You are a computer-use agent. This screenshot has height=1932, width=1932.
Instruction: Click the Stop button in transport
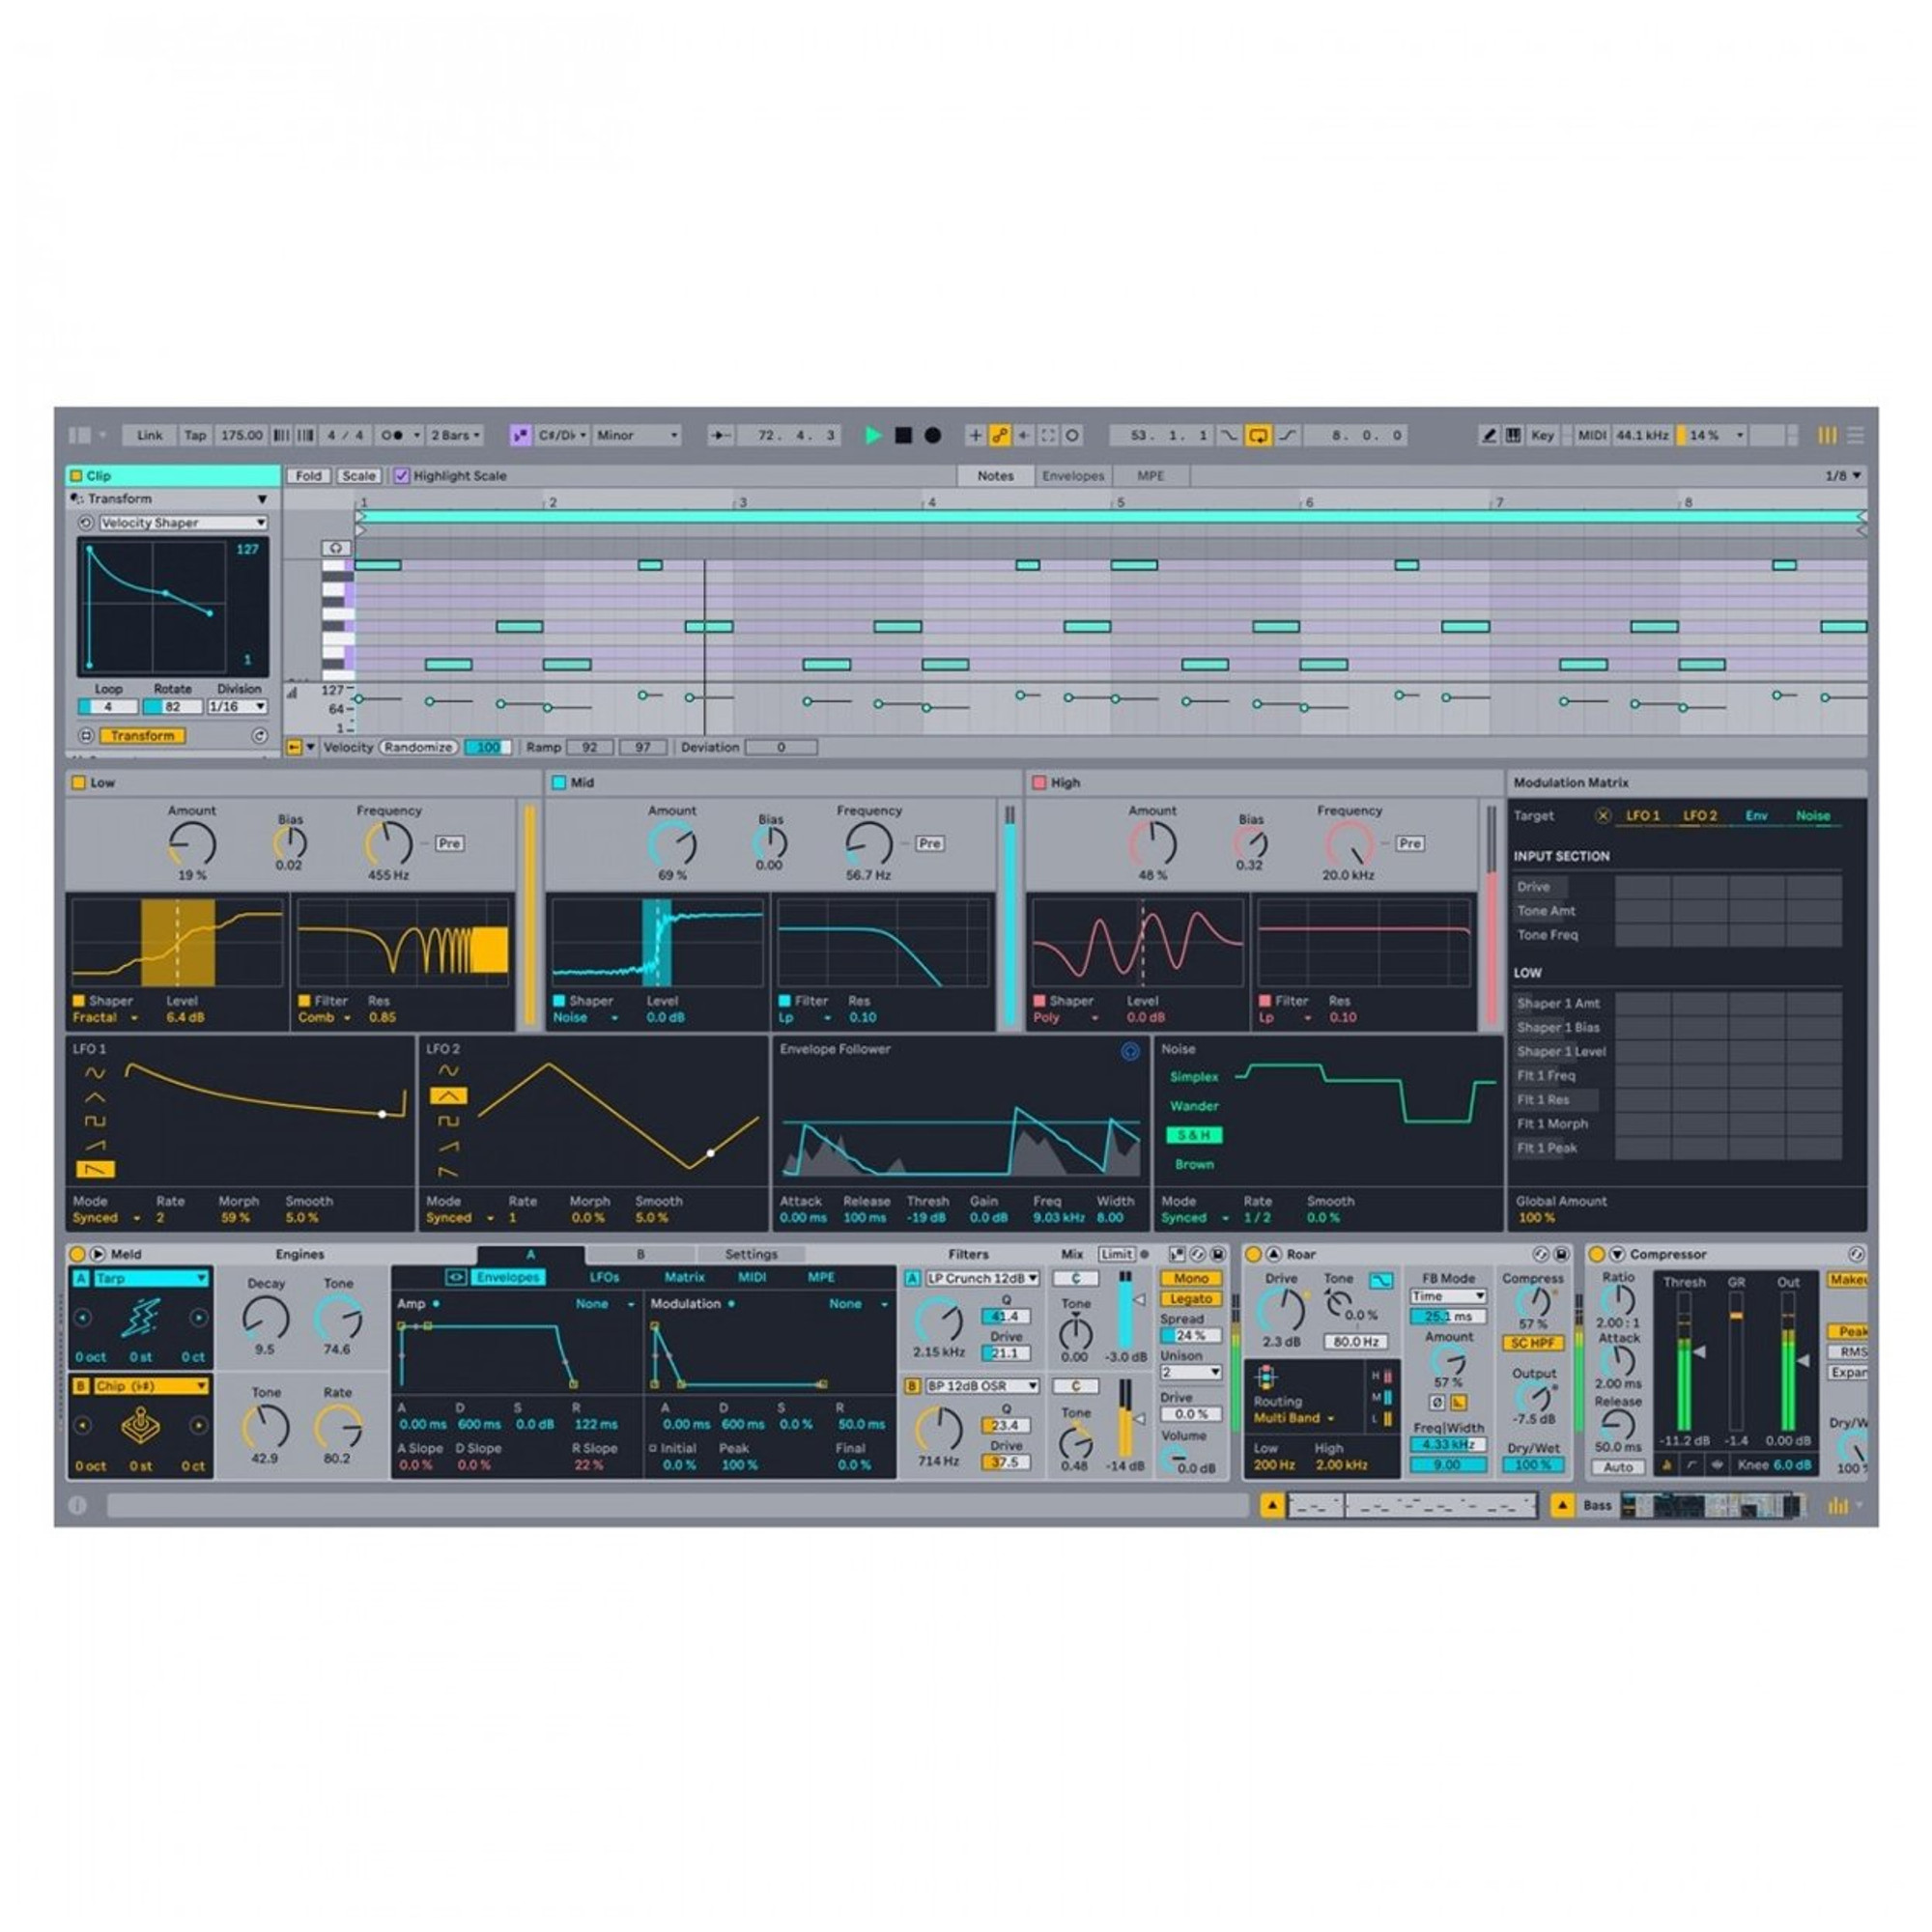coord(903,435)
